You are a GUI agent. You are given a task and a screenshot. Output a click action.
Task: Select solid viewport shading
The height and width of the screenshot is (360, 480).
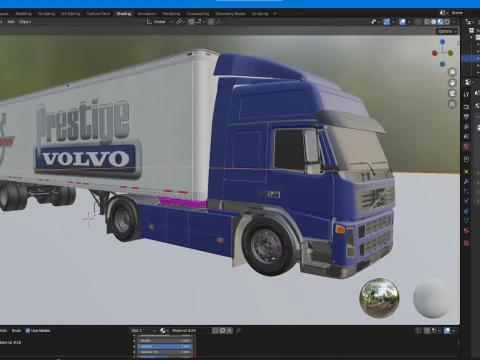(433, 22)
